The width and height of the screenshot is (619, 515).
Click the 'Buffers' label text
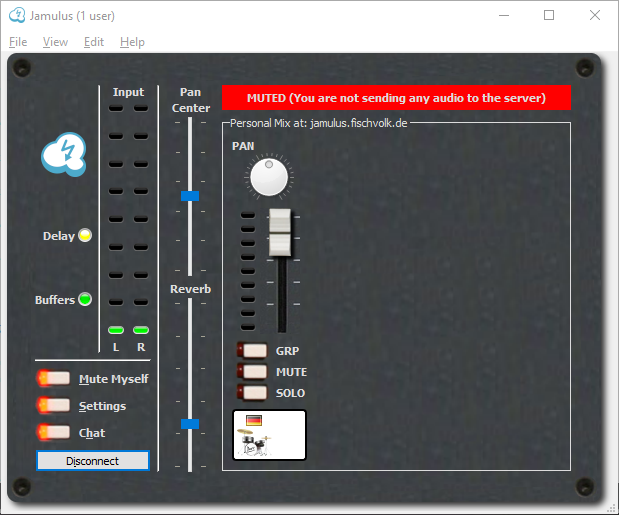[55, 300]
